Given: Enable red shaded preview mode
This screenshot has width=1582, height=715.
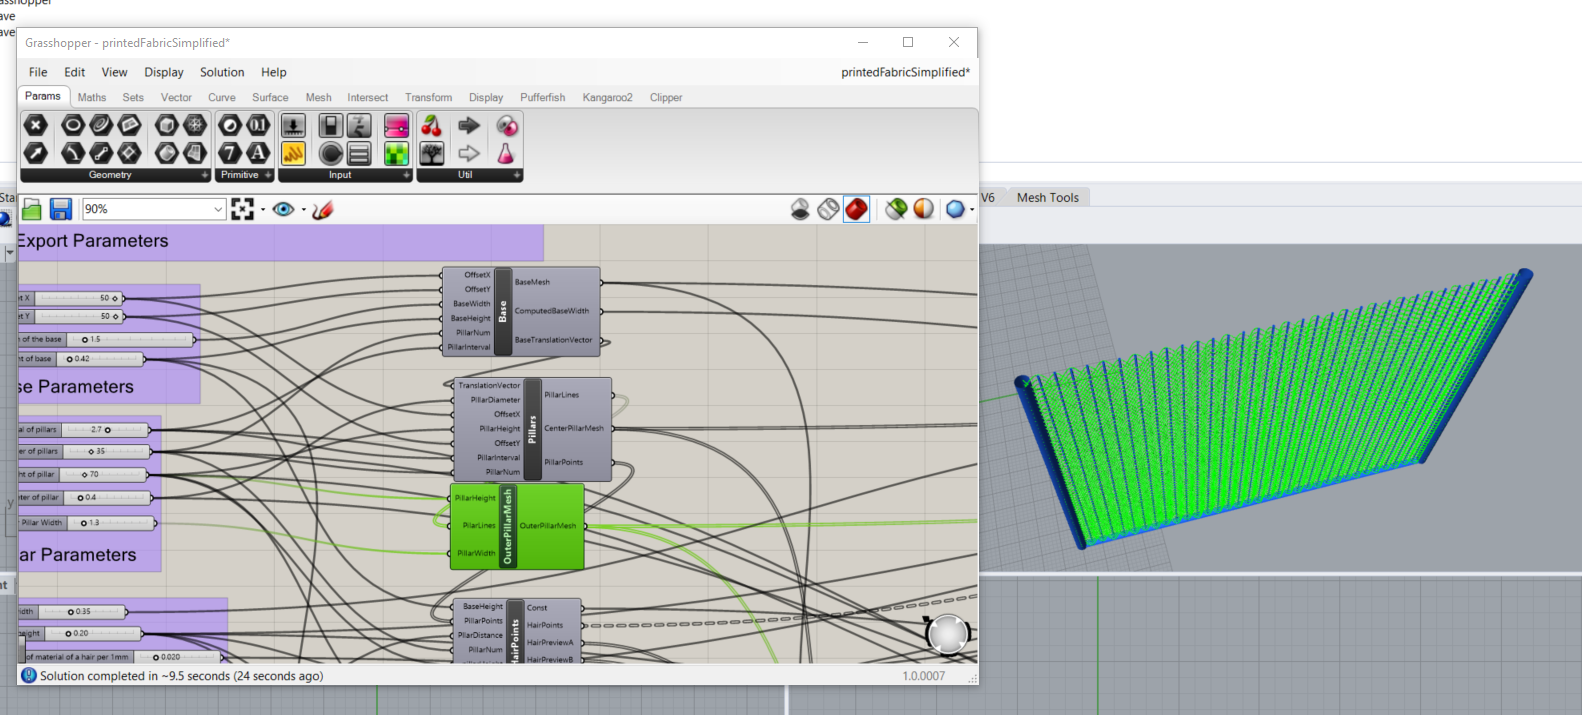Looking at the screenshot, I should pos(857,209).
